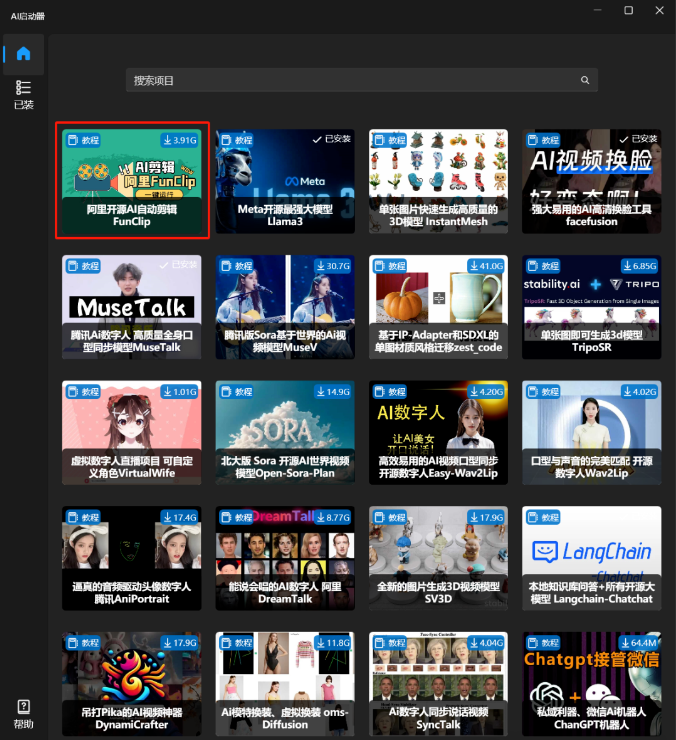676x740 pixels.
Task: Download Open-Sora-Plan via the 14.9G badge
Action: click(x=333, y=392)
